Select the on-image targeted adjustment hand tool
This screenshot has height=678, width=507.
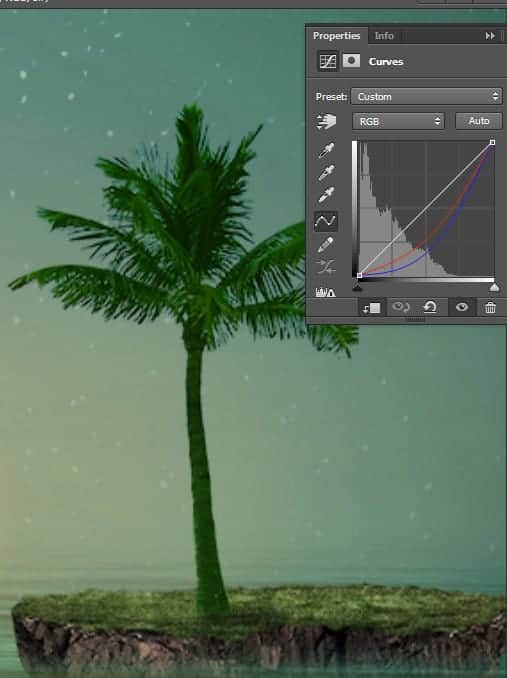pos(326,122)
